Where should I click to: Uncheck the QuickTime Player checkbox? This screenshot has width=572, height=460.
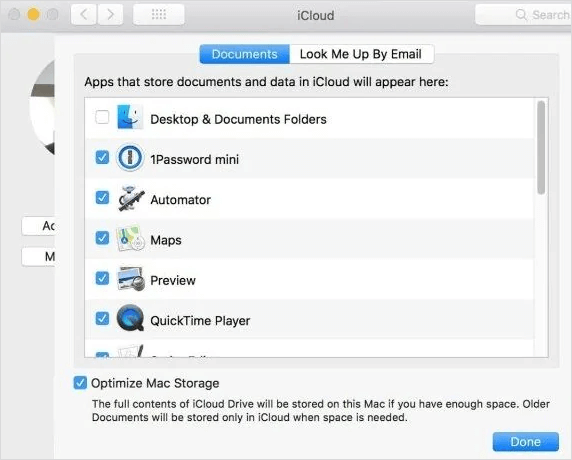(102, 318)
